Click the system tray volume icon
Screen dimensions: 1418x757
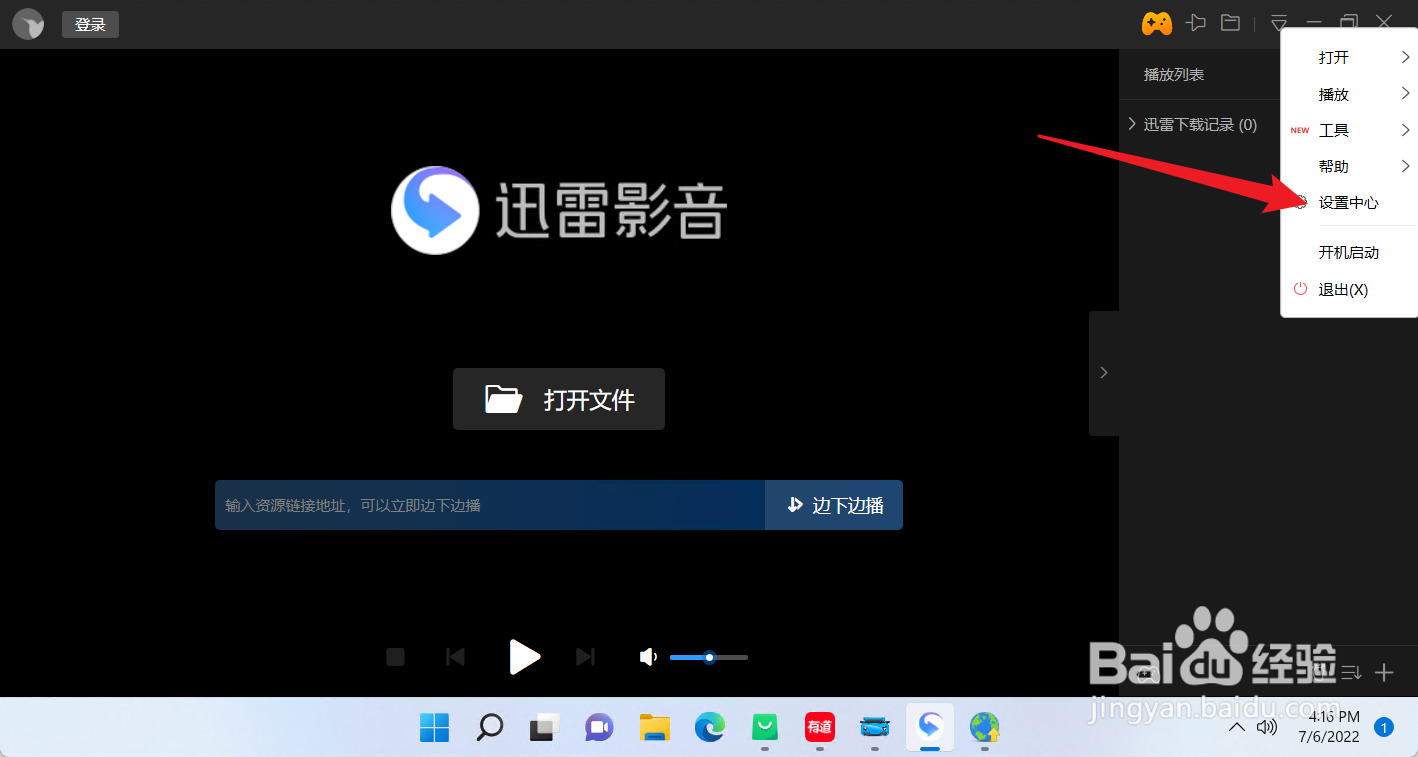[1267, 727]
